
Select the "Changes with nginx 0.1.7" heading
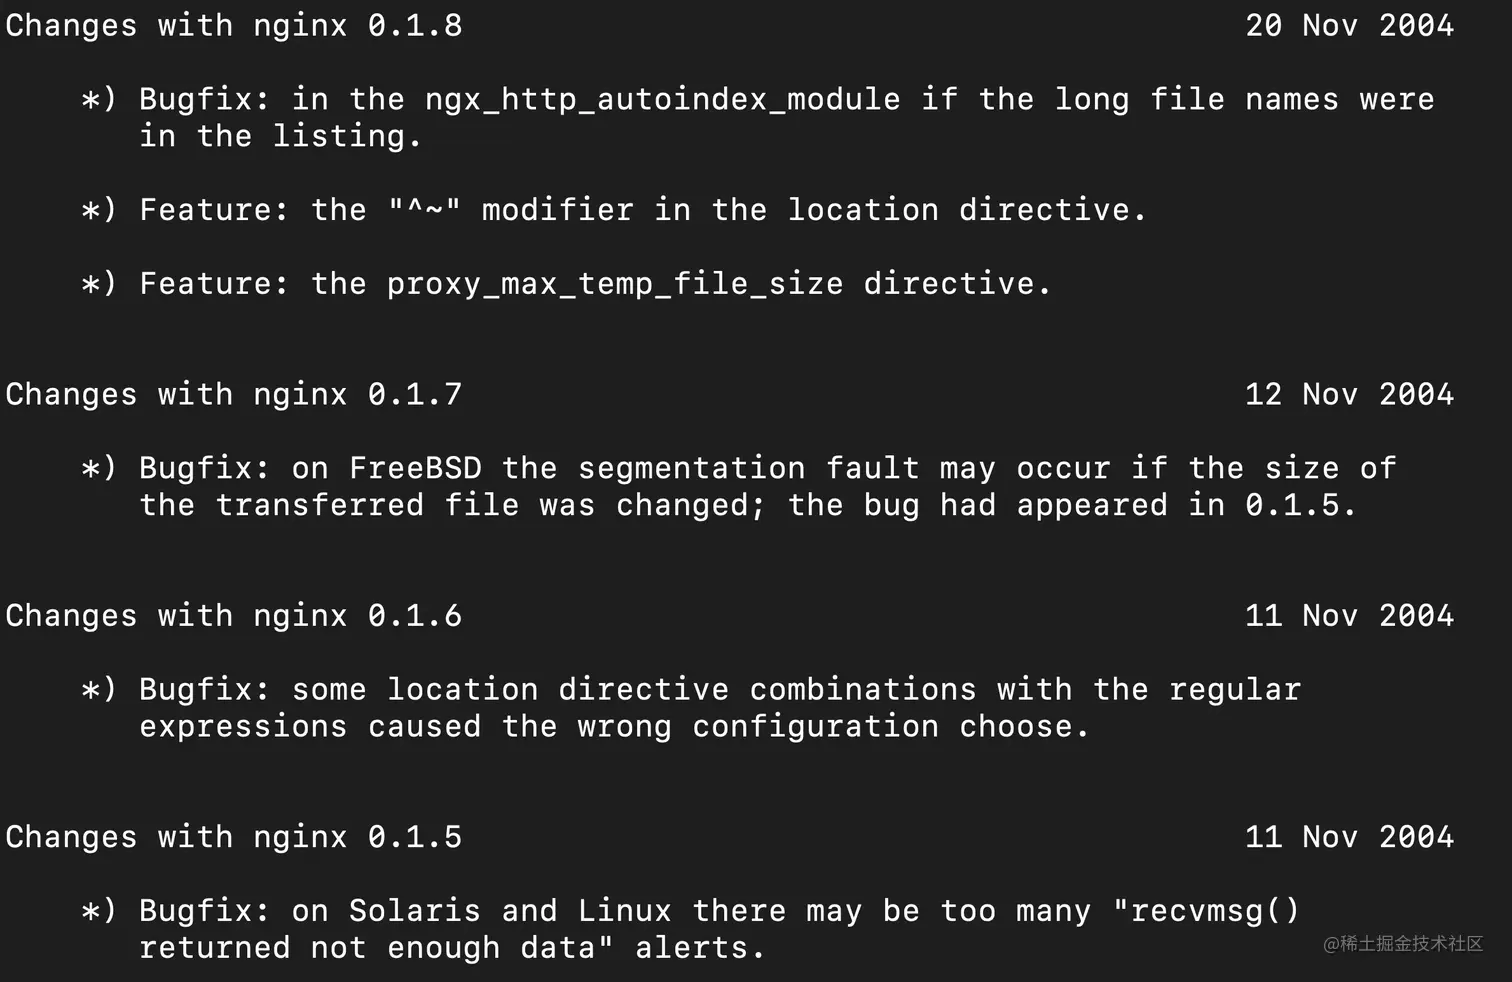tap(234, 394)
